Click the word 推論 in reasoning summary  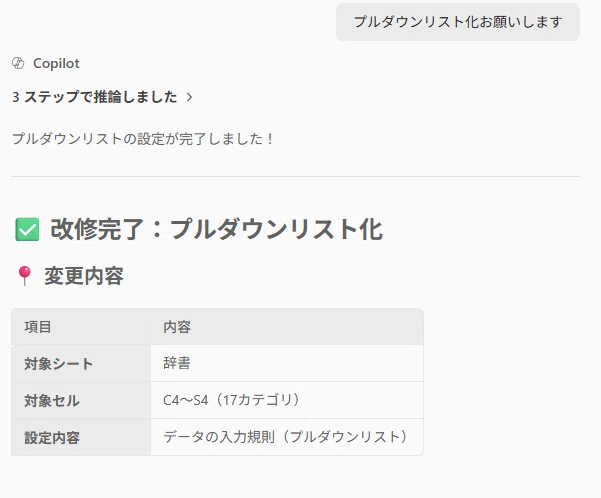pyautogui.click(x=107, y=97)
